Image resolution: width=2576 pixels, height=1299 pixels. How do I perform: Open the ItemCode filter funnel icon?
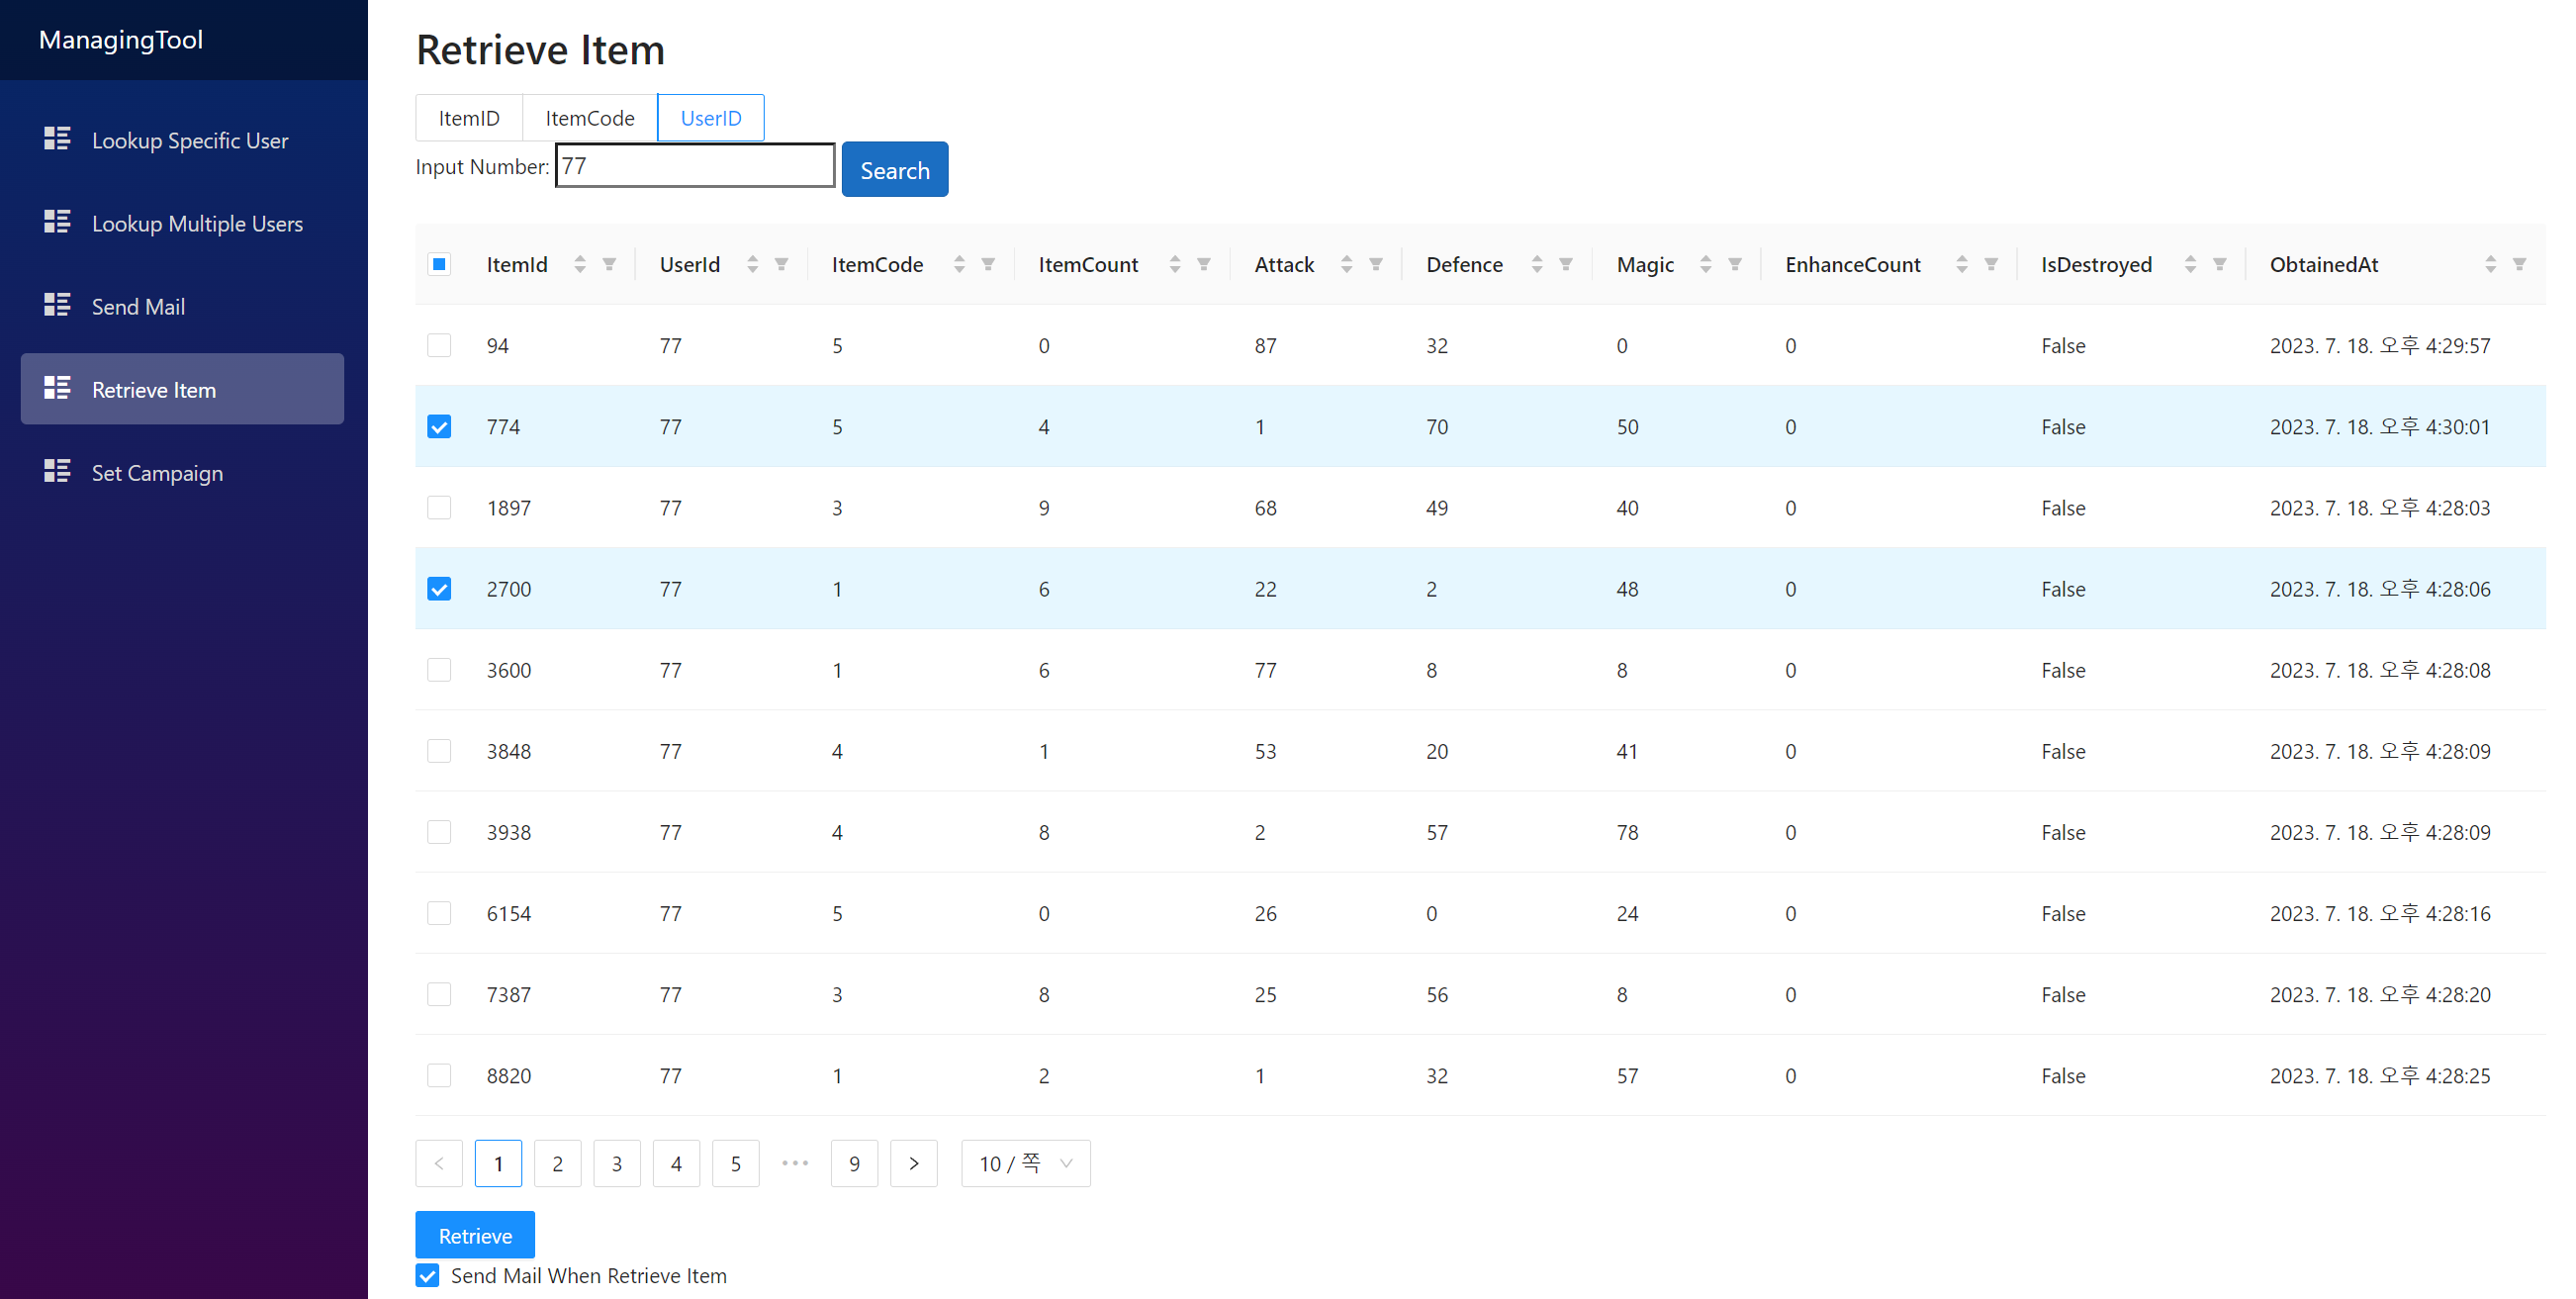tap(988, 264)
